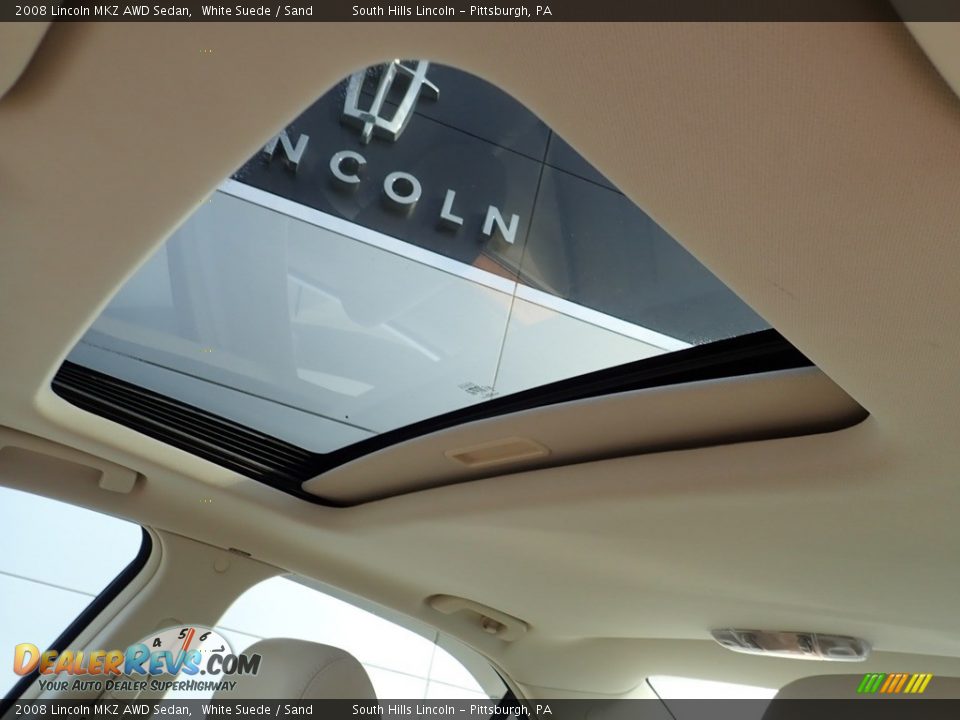Toggle the front sunroof switch panel
The height and width of the screenshot is (720, 960).
[x=495, y=453]
